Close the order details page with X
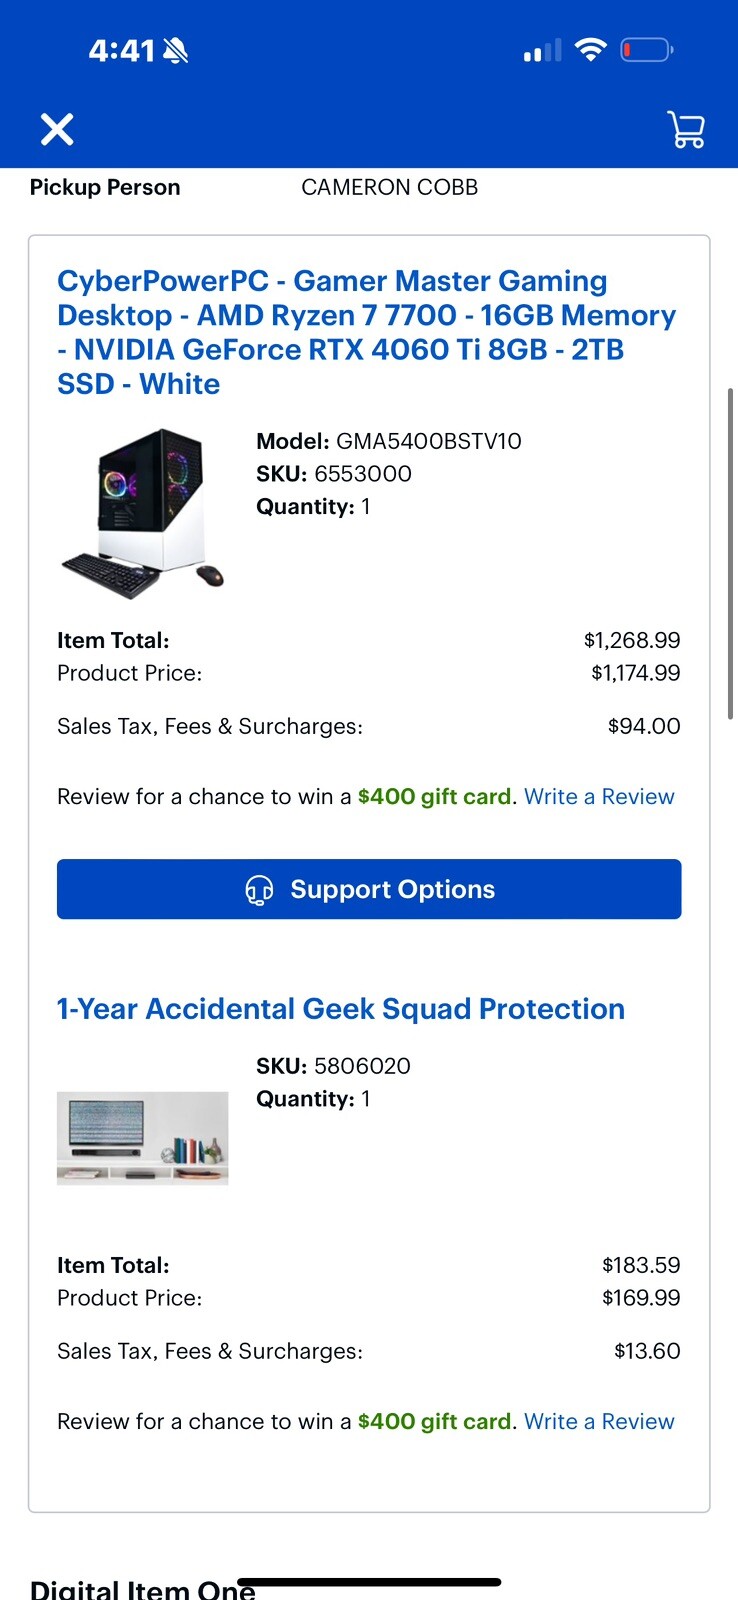 (57, 129)
